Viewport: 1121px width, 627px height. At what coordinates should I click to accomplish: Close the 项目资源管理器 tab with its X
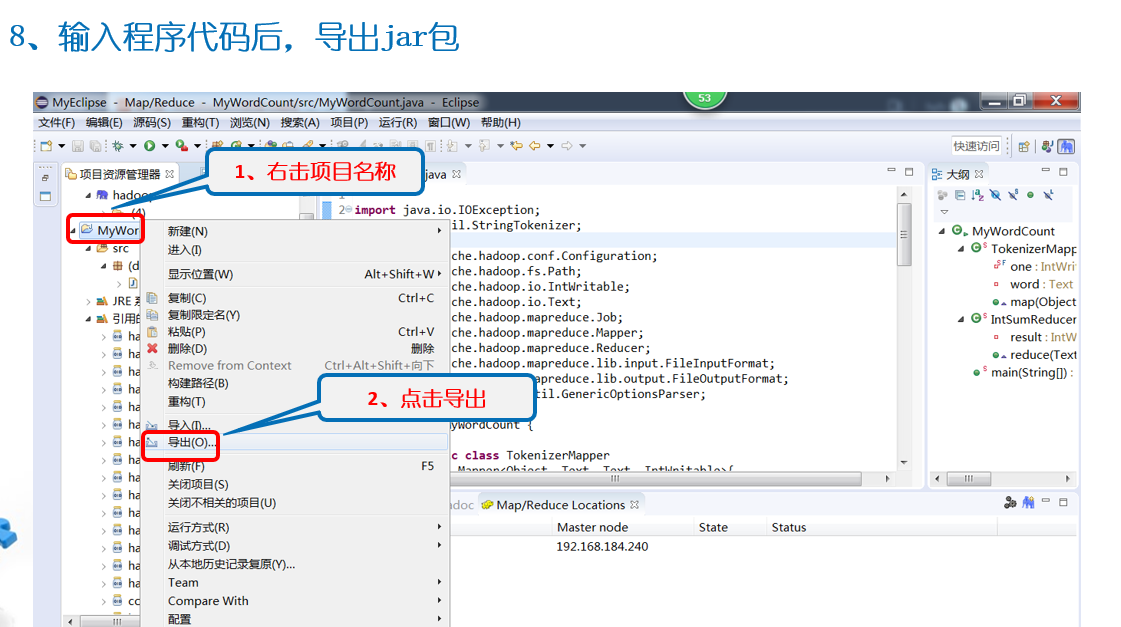(169, 174)
